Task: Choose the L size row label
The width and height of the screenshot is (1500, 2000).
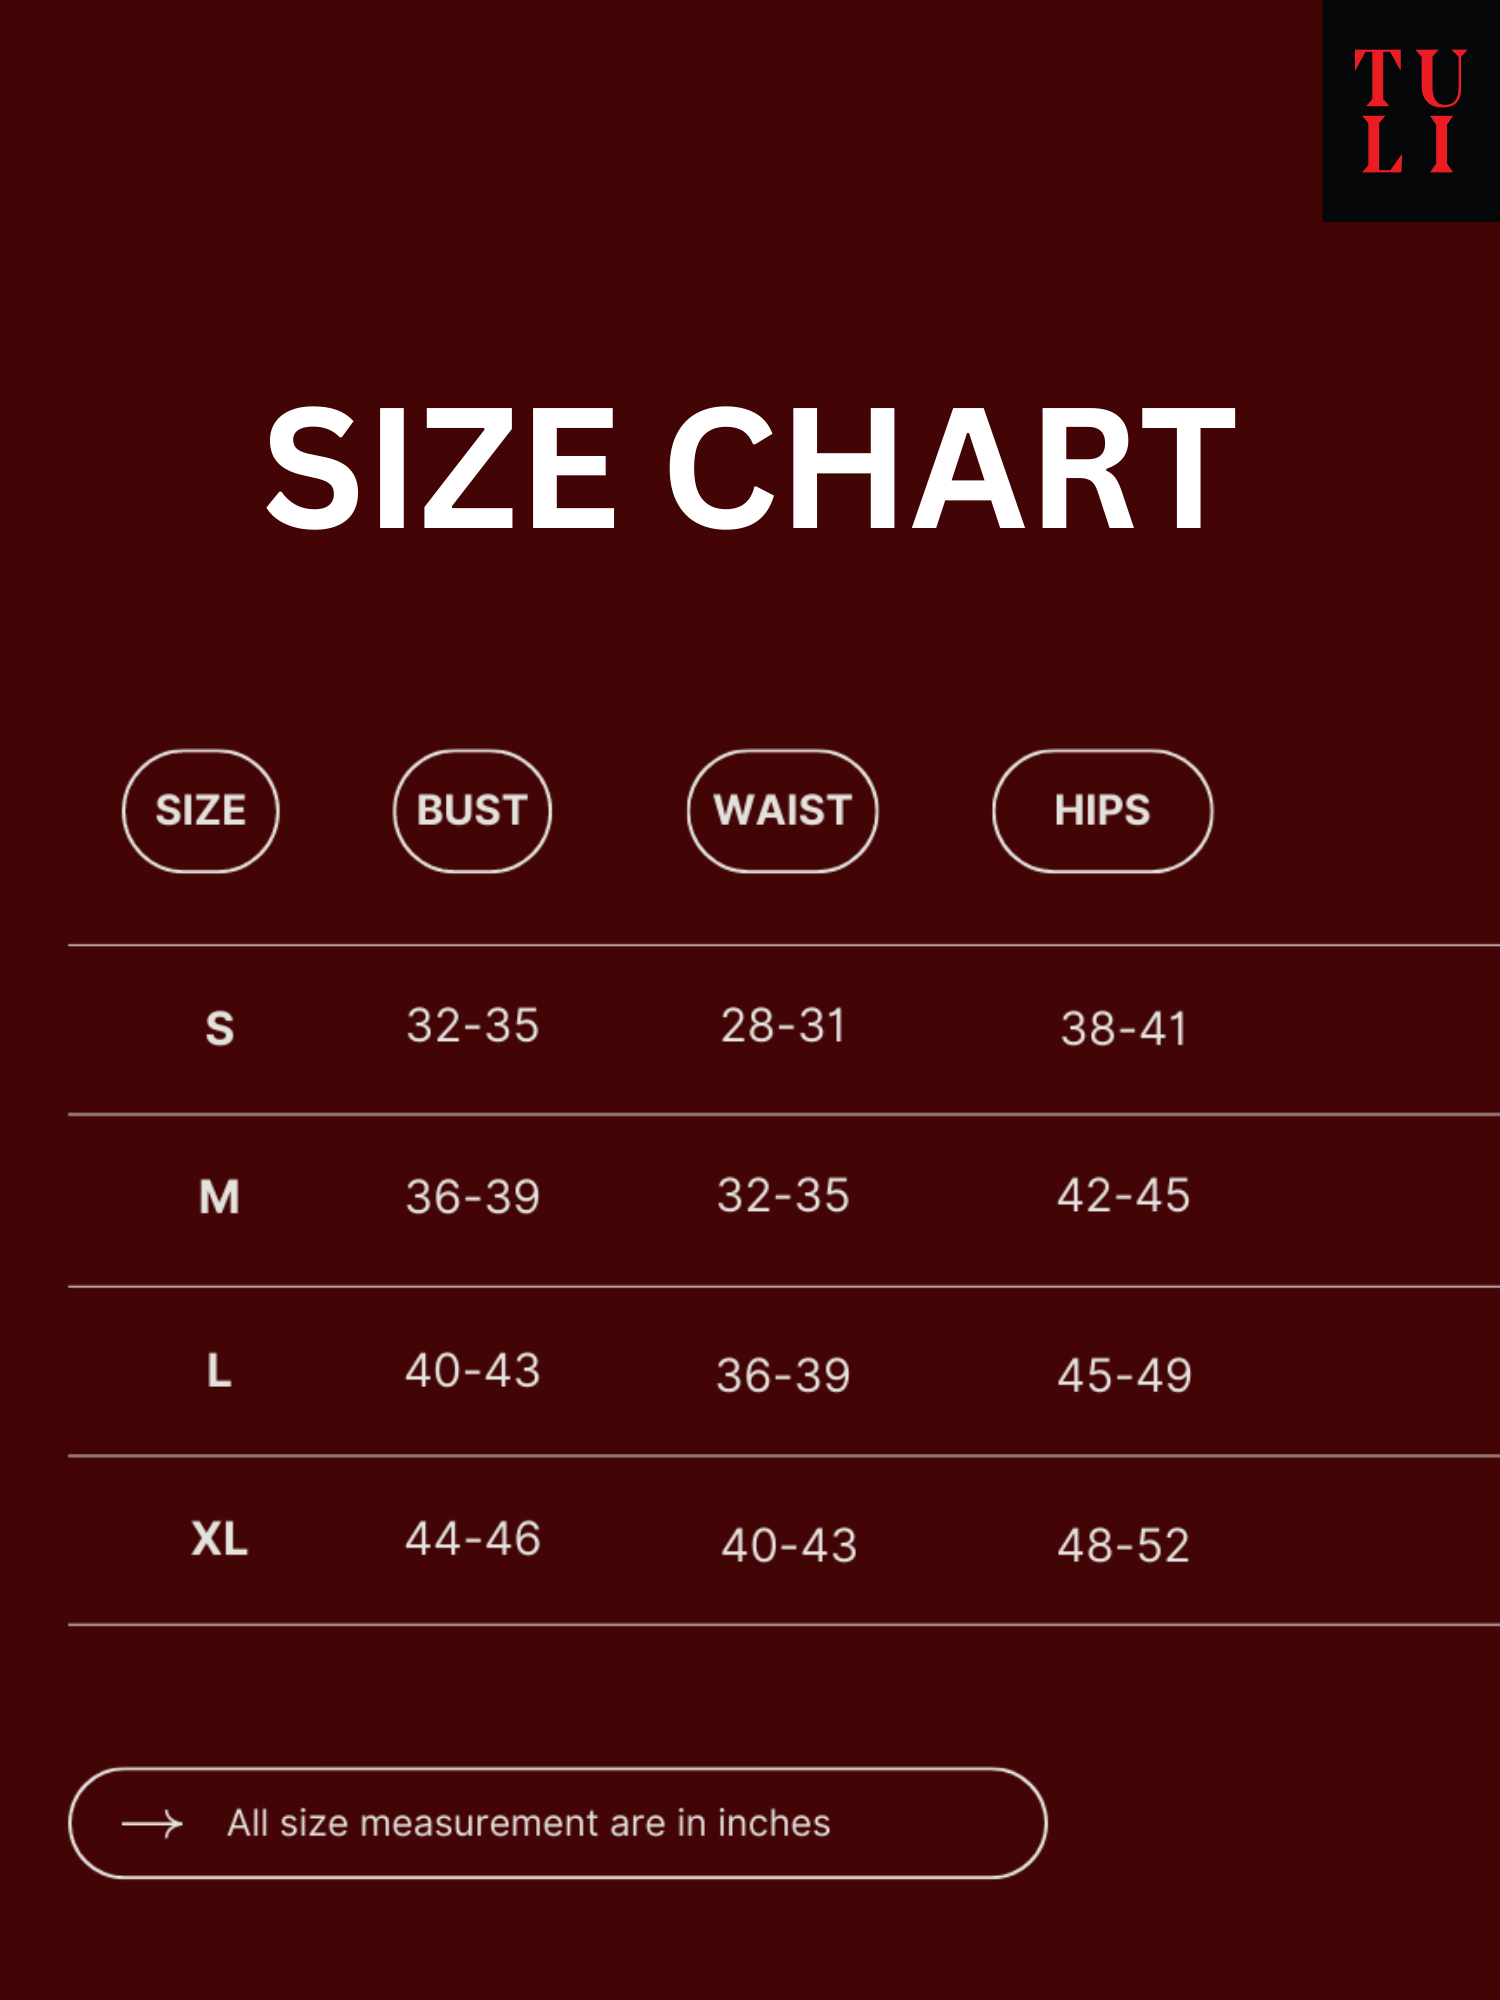Action: coord(220,1370)
